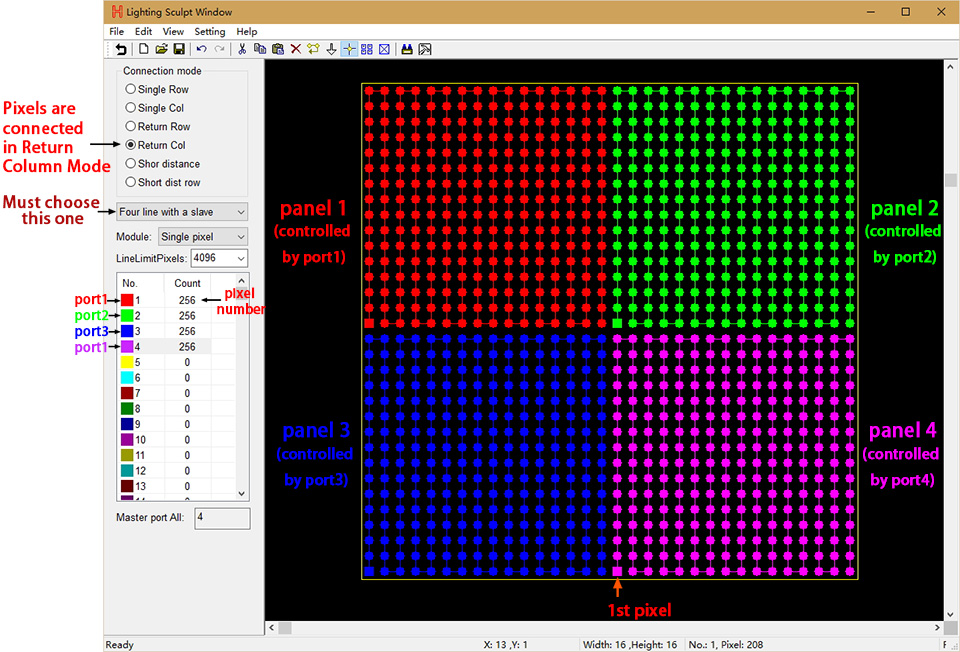Click canvas horizontal scrollbar left arrow

pos(271,628)
